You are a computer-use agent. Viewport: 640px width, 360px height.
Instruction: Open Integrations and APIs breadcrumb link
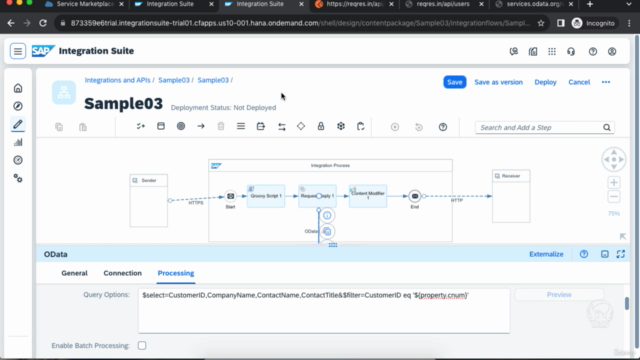click(x=118, y=80)
